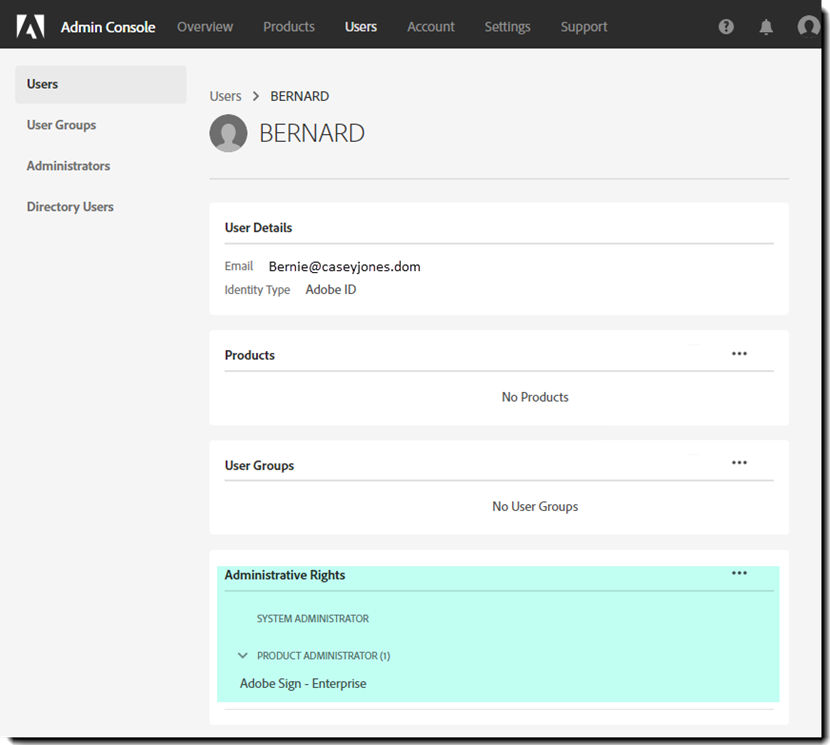Click the Admin Console title
The height and width of the screenshot is (745, 830).
tap(108, 27)
